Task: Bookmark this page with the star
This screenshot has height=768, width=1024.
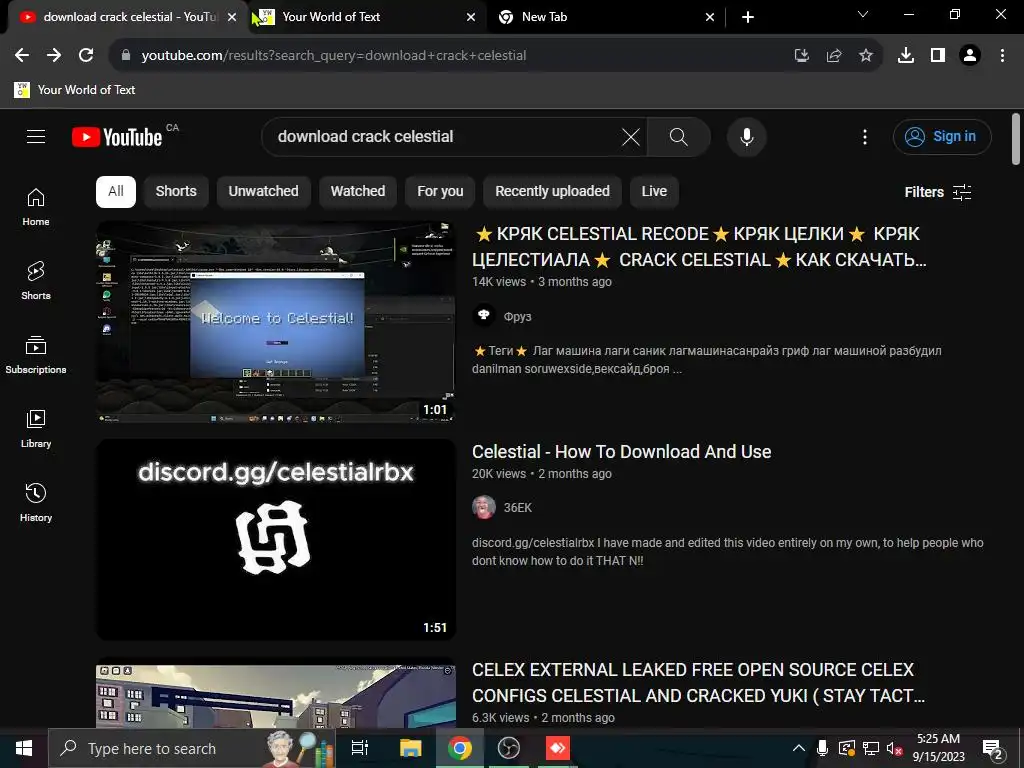Action: [865, 56]
